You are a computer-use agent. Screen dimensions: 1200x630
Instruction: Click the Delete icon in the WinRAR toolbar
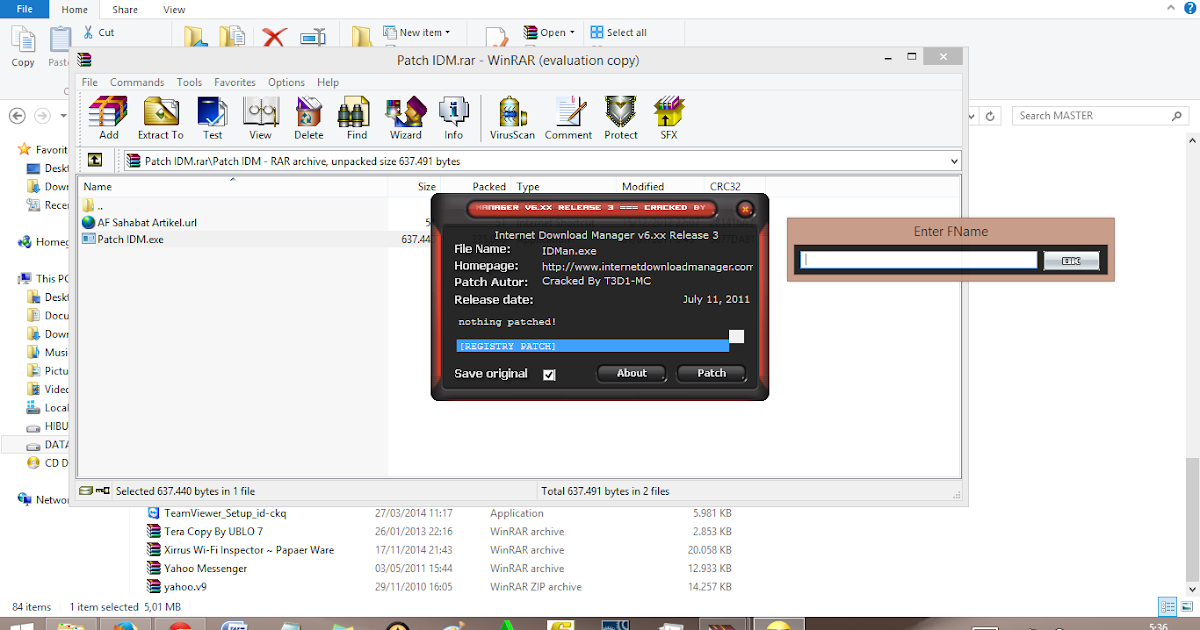click(308, 118)
